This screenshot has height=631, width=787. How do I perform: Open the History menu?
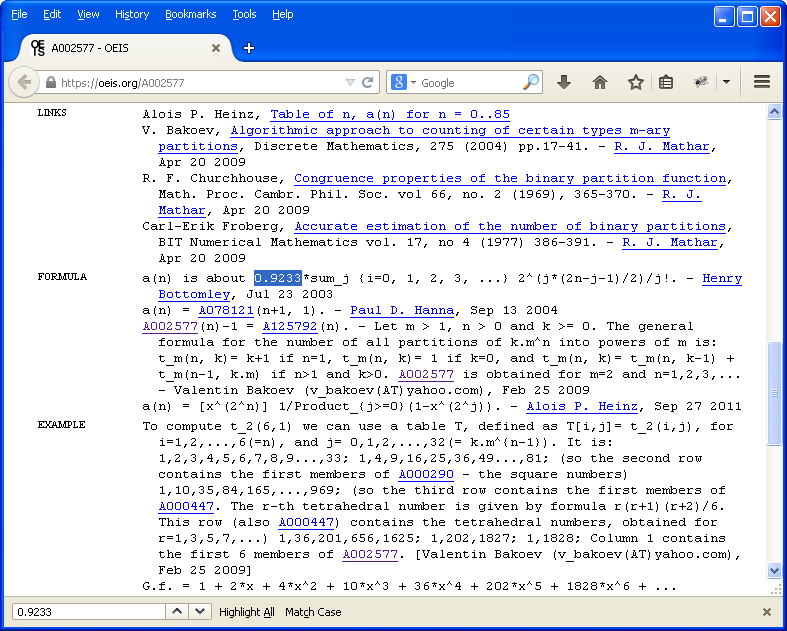coord(132,15)
